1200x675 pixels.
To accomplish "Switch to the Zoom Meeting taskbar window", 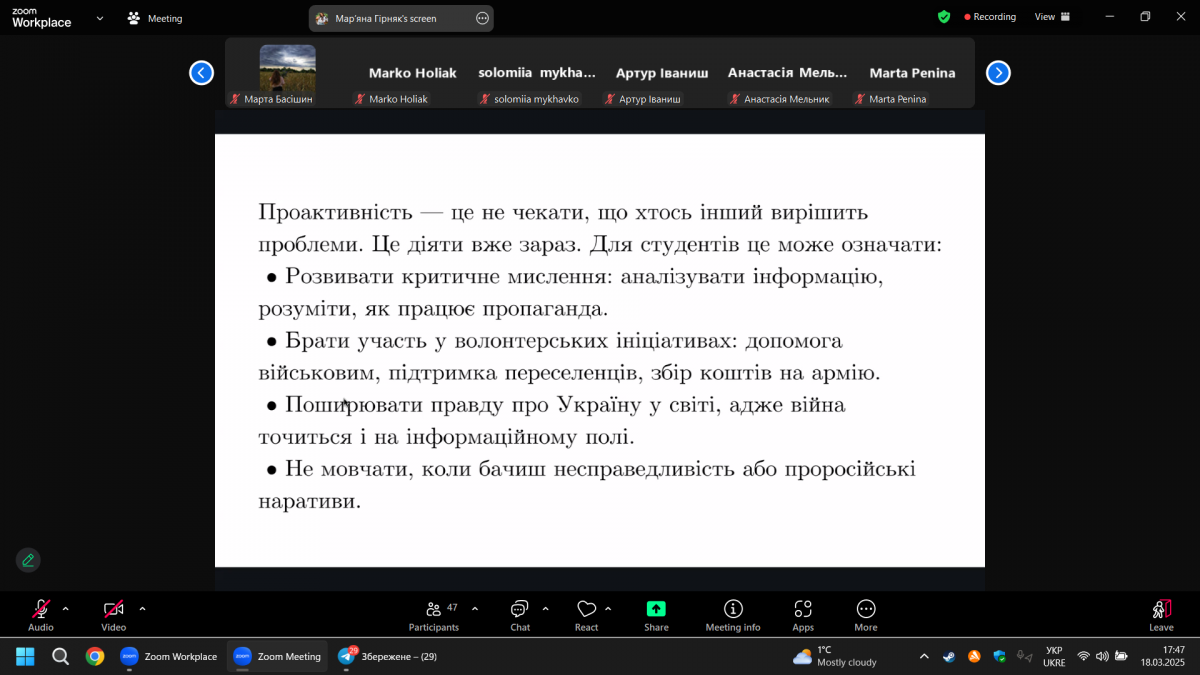I will tap(277, 656).
